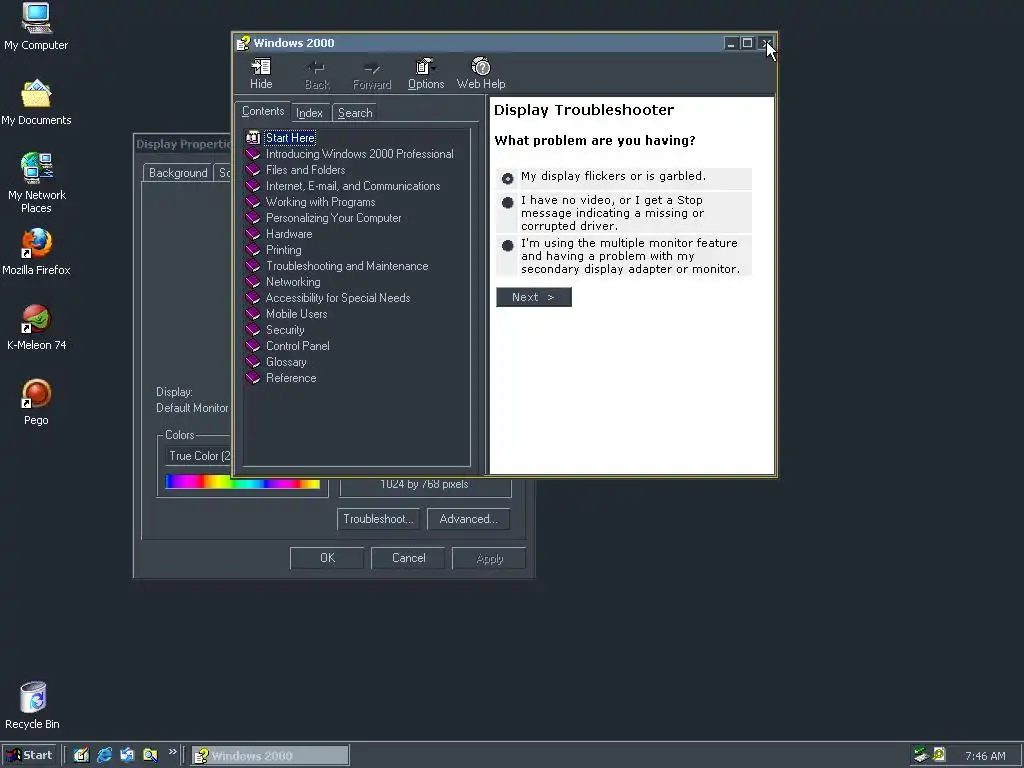
Task: Select 'My display flickers or is garbled' option
Action: pos(507,178)
